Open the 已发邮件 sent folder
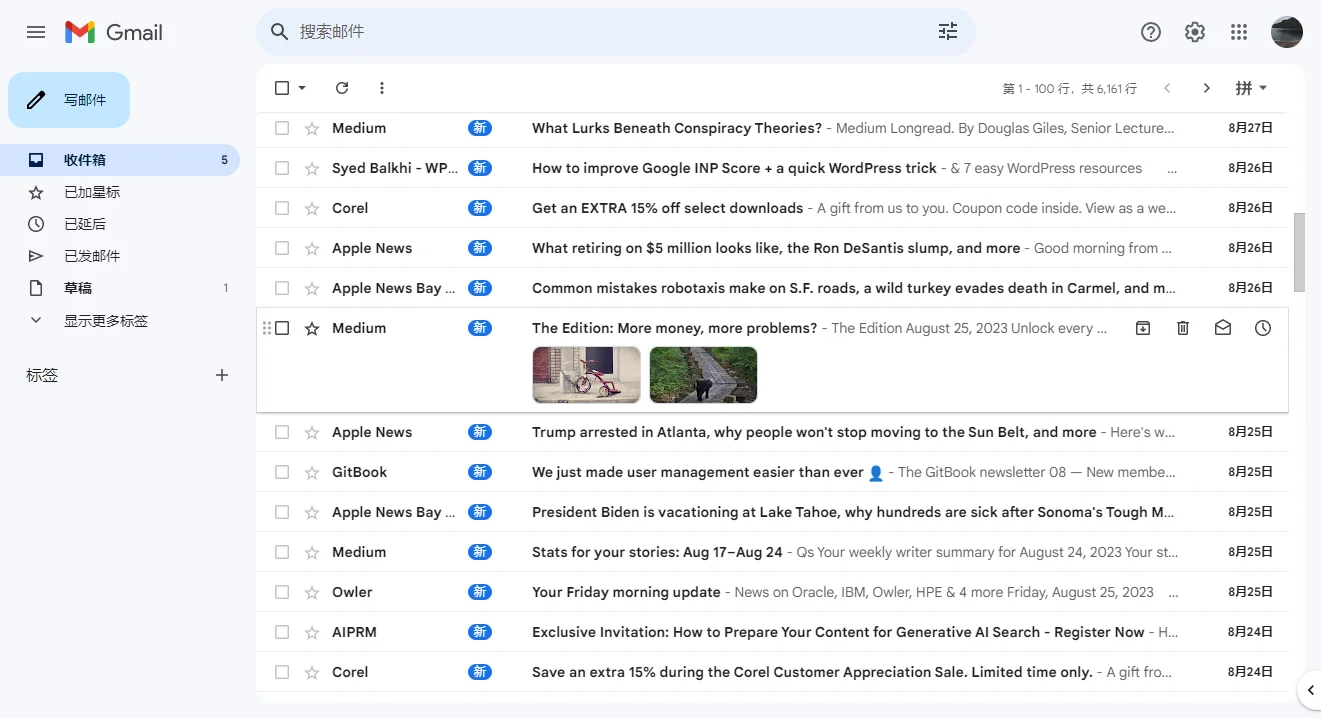 click(120, 256)
